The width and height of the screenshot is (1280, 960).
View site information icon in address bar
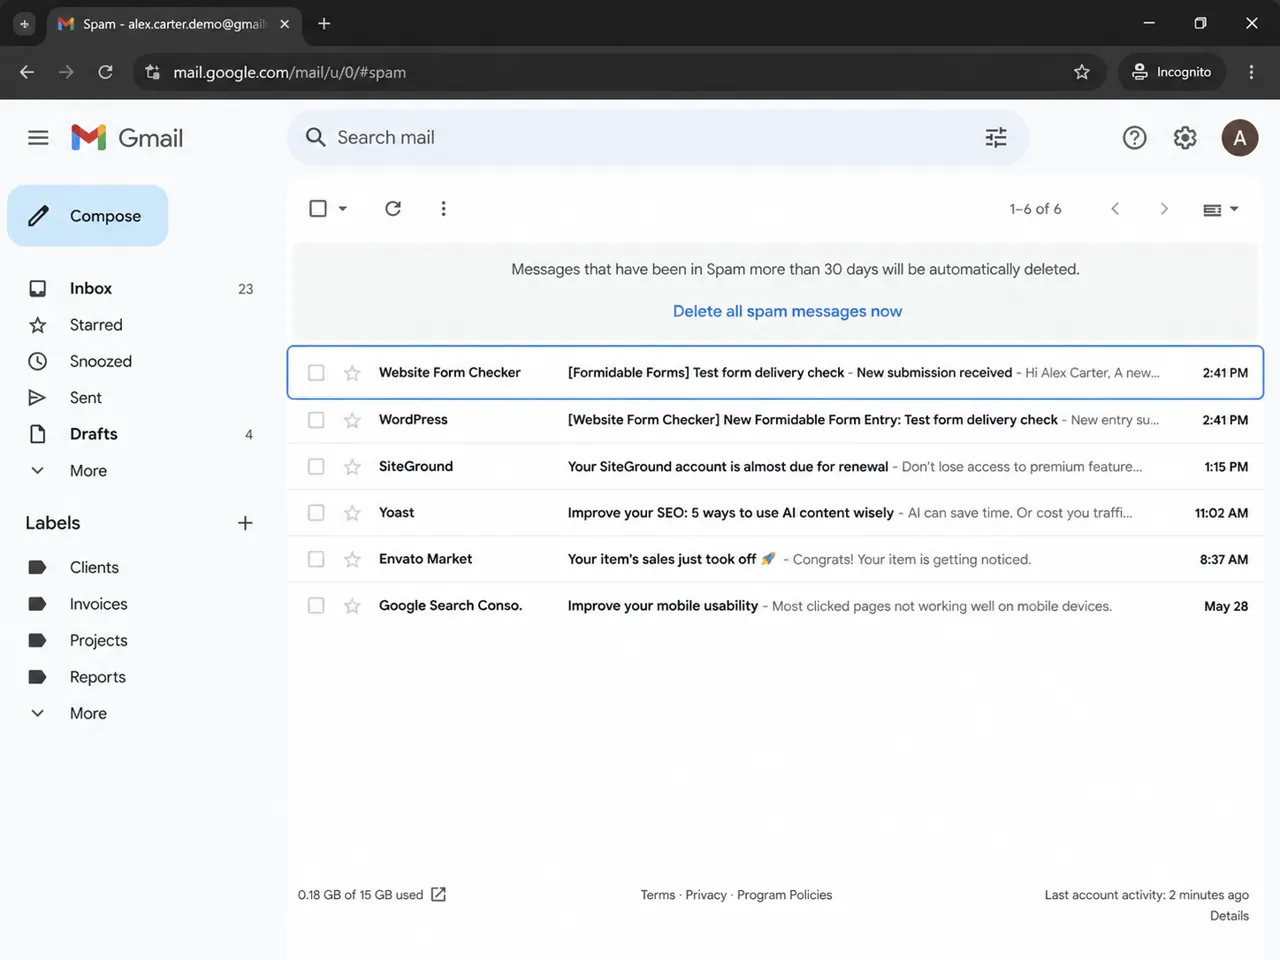152,72
